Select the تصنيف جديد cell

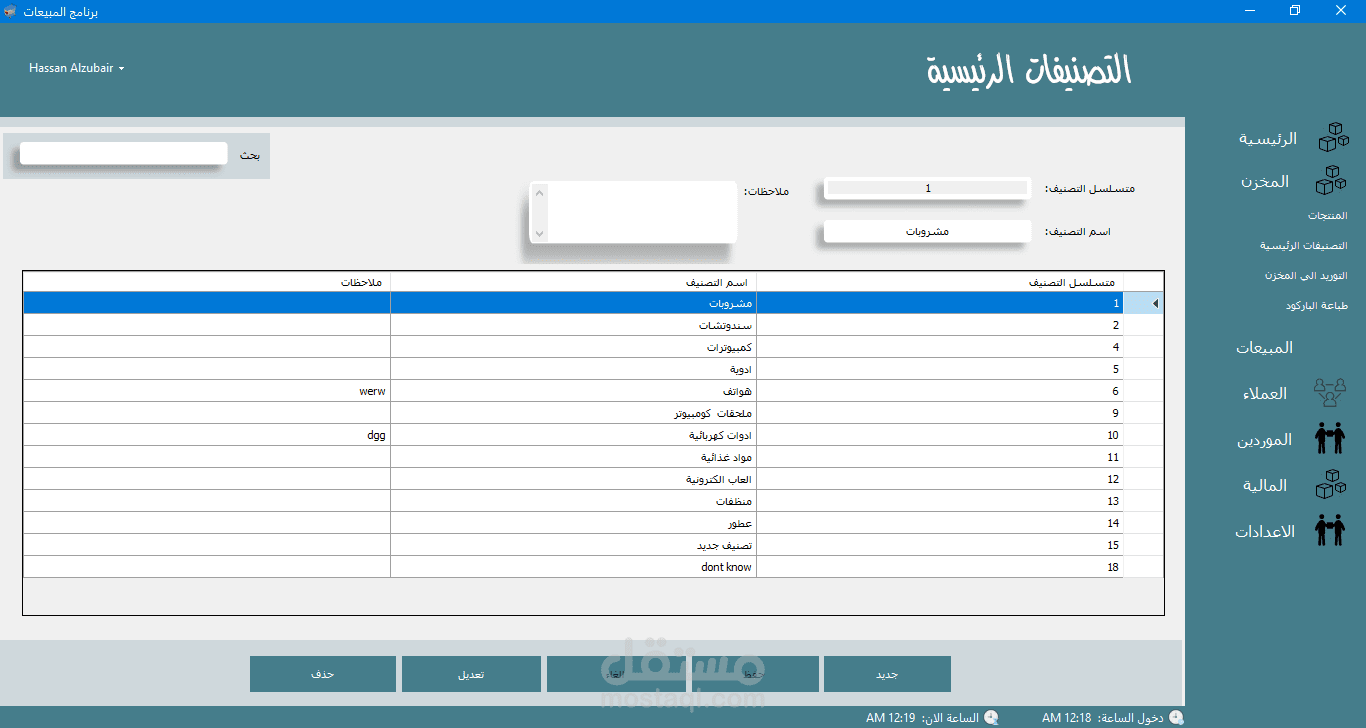coord(574,545)
